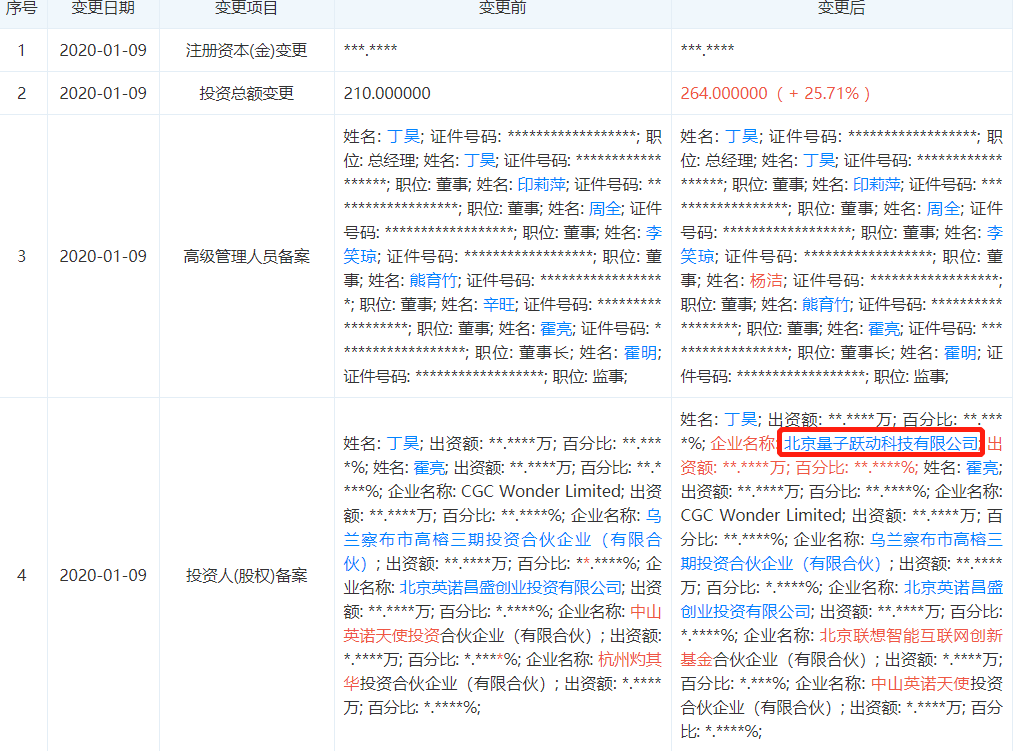Open 辛旺 director link in 变更前 column
The width and height of the screenshot is (1024, 751).
(499, 304)
